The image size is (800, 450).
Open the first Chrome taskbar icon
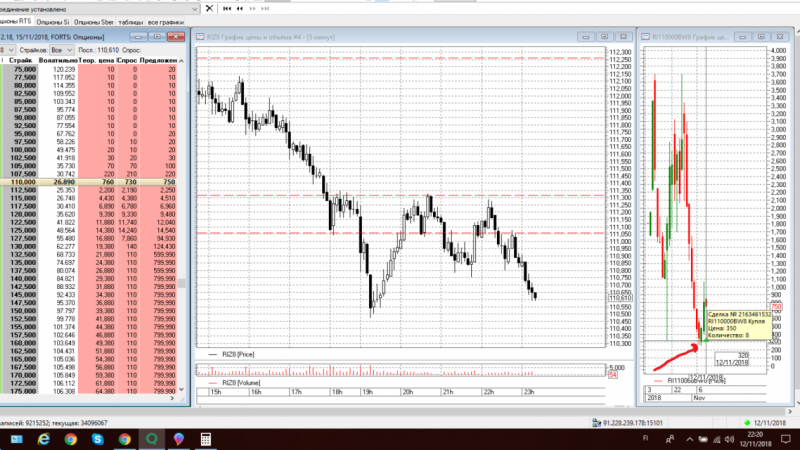[70, 439]
